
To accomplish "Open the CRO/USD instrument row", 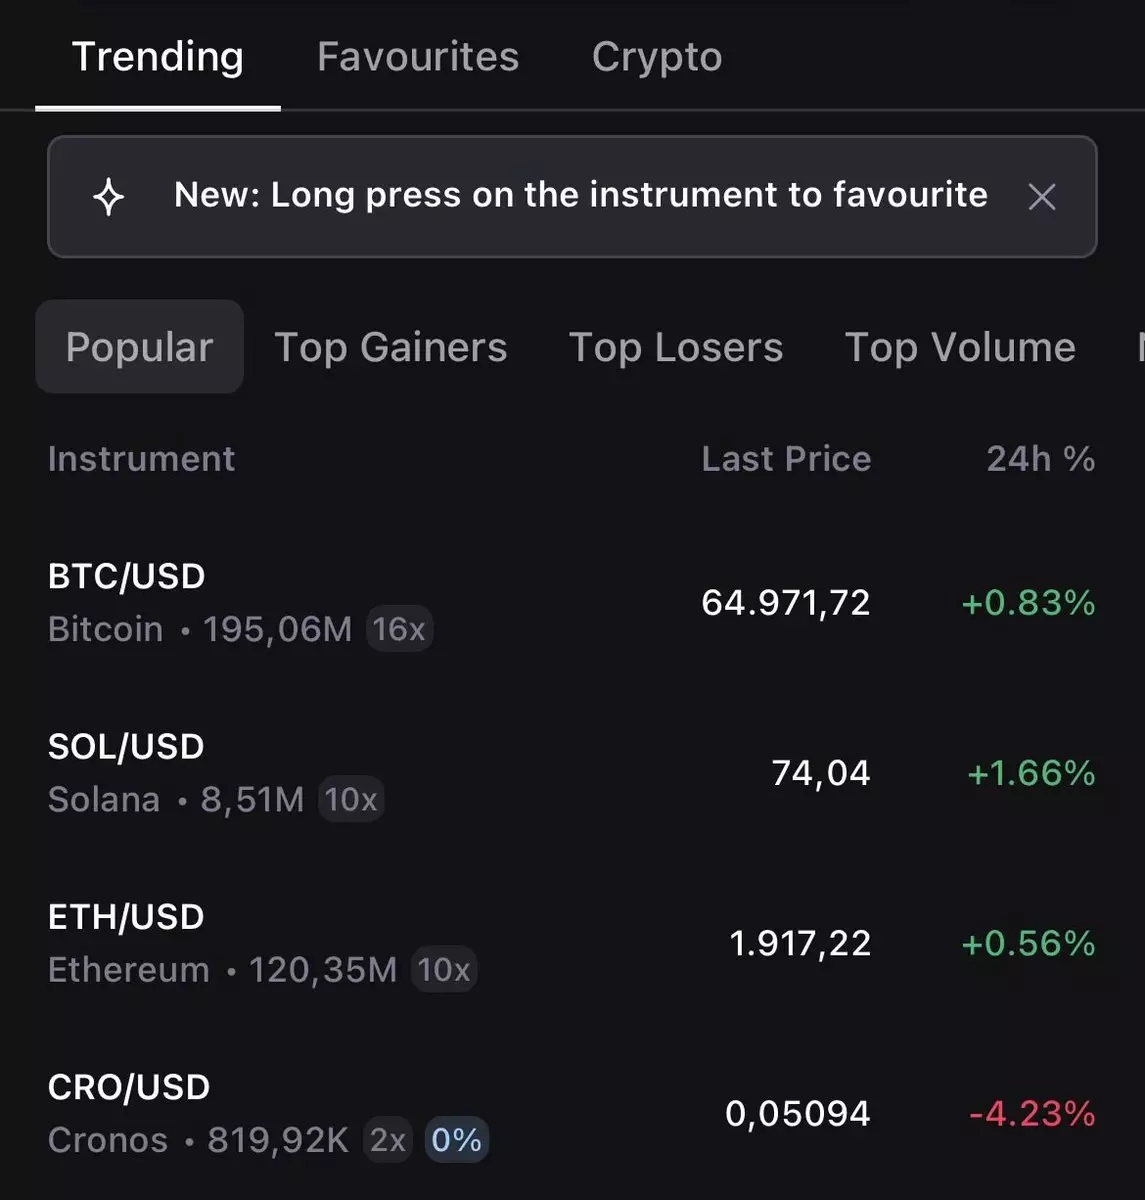I will tap(572, 1113).
